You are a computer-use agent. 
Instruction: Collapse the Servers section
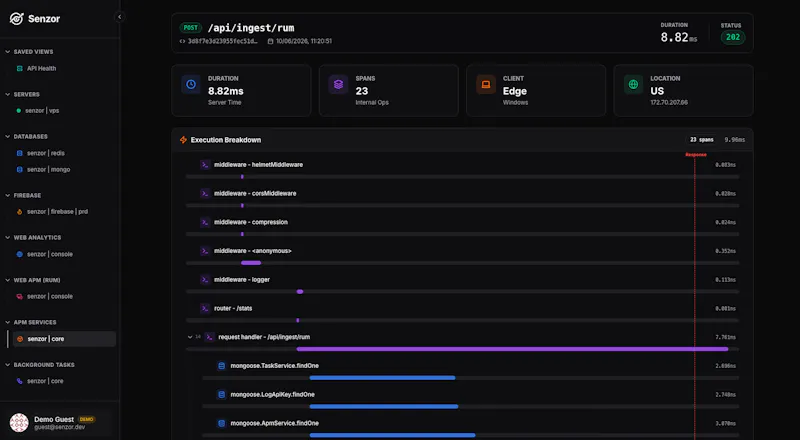point(8,94)
